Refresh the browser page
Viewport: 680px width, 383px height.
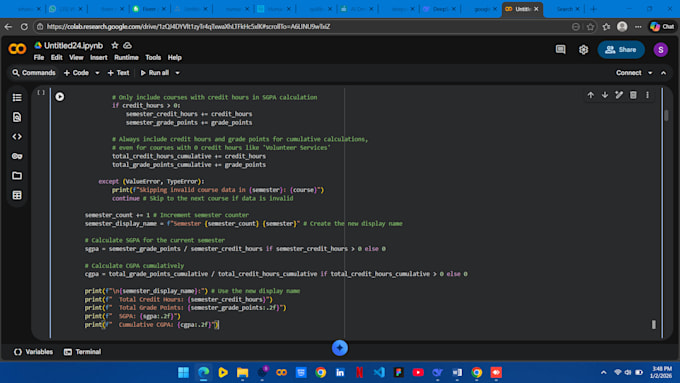pos(24,26)
